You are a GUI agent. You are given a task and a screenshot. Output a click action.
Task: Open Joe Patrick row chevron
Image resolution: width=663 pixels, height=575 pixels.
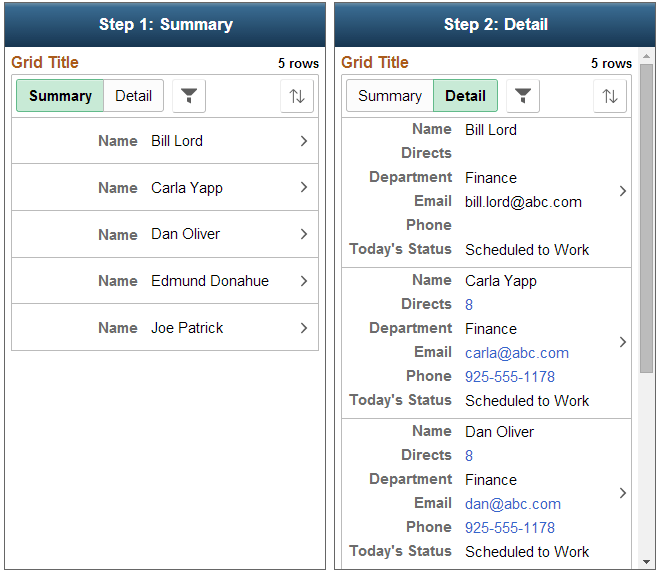click(x=304, y=328)
